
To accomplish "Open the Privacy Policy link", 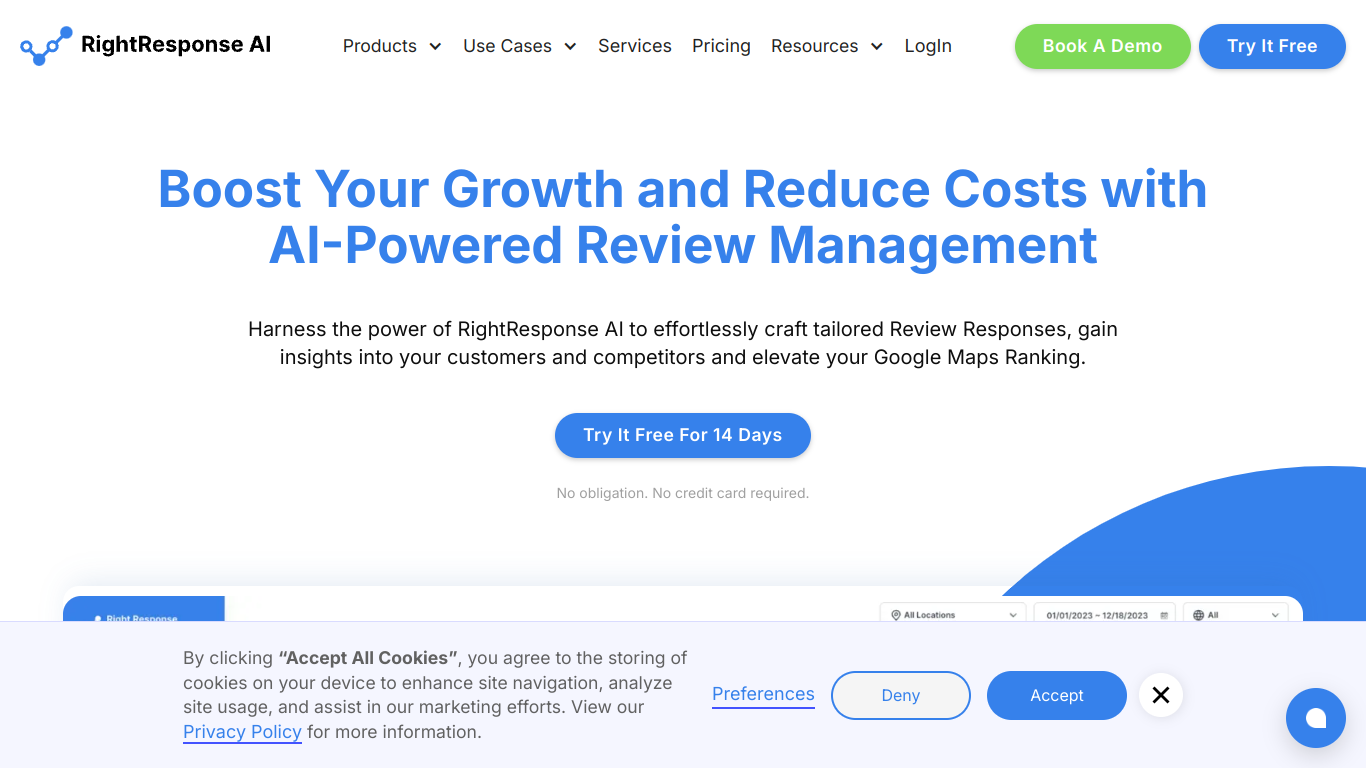I will coord(242,732).
